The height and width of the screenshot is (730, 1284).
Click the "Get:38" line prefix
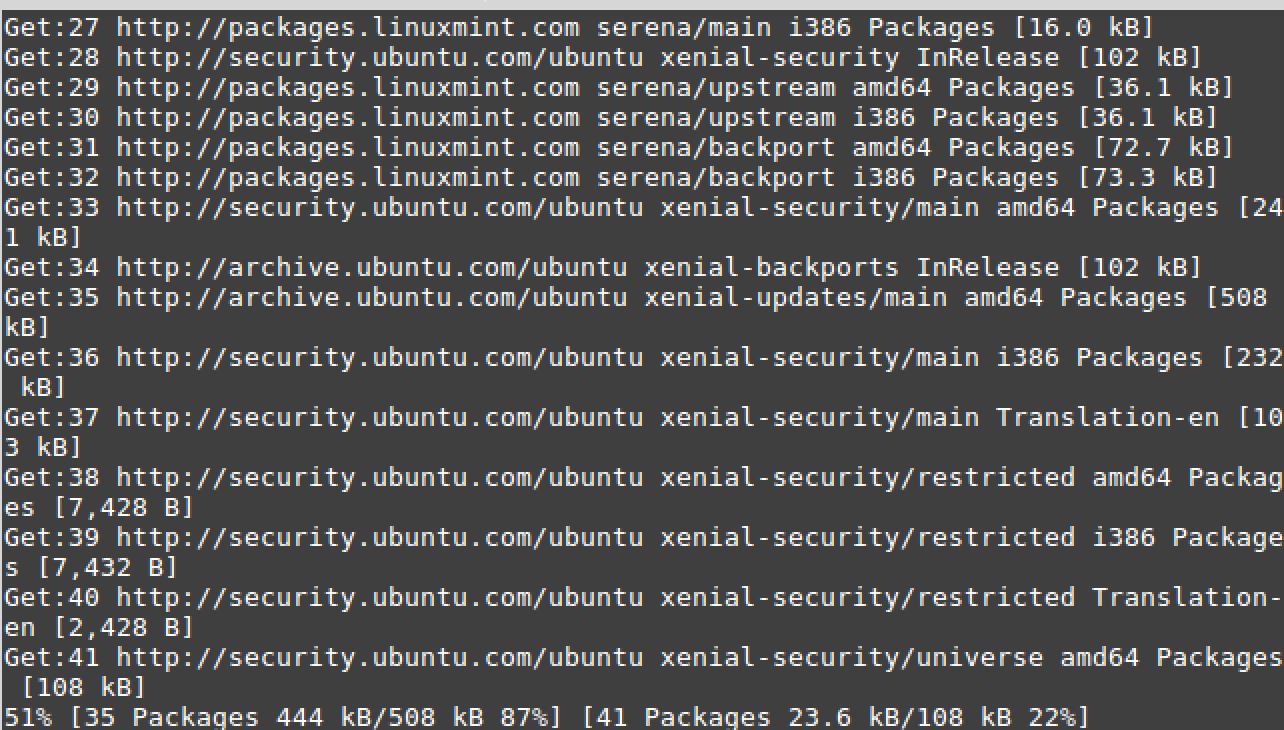51,478
